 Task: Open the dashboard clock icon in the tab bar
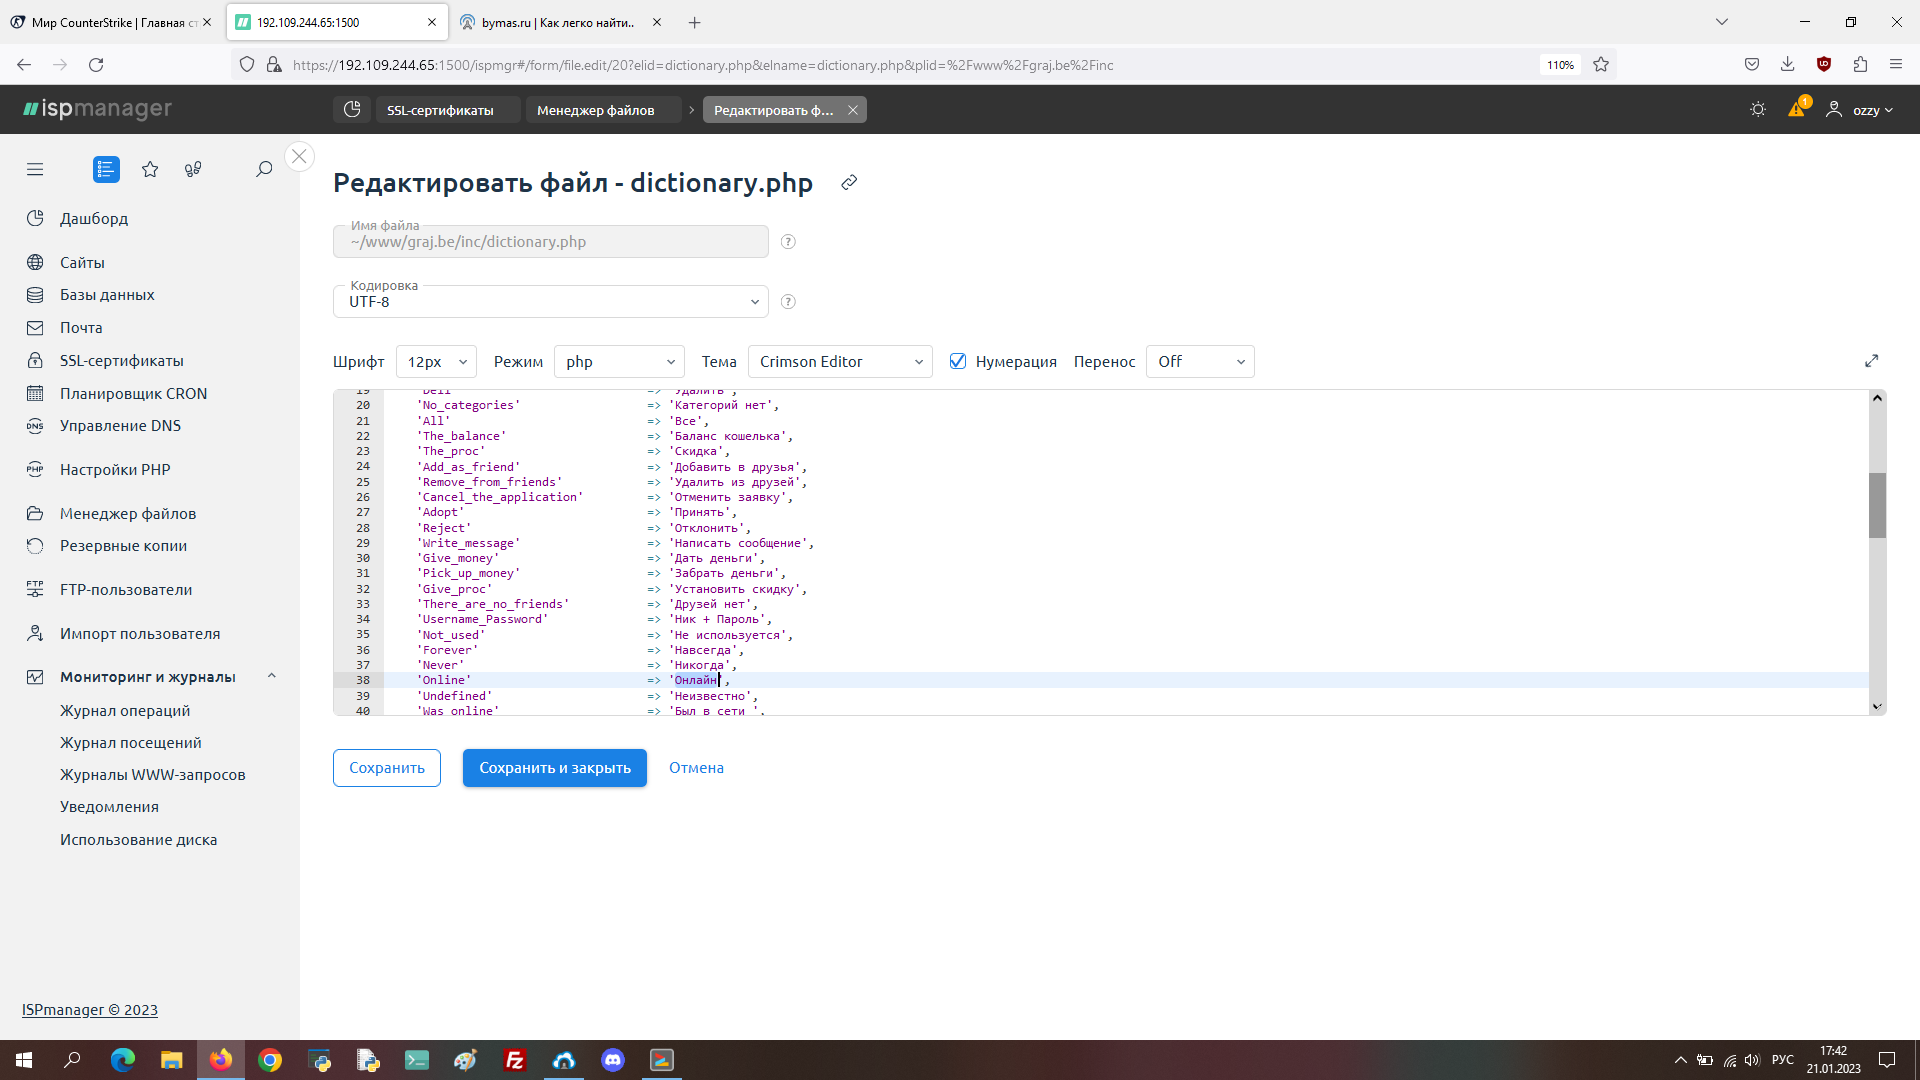pos(352,110)
